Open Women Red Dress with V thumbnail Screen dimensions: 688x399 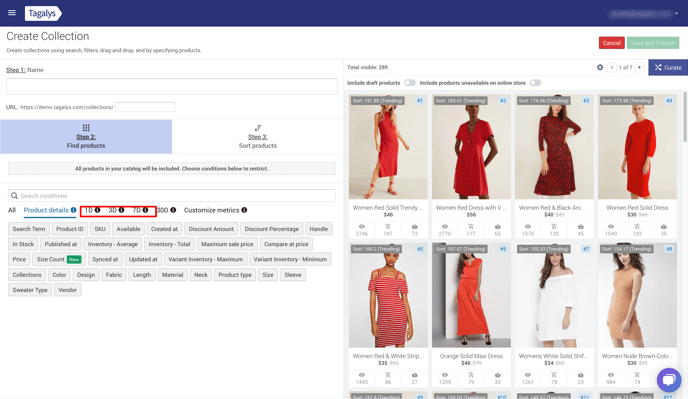(471, 147)
